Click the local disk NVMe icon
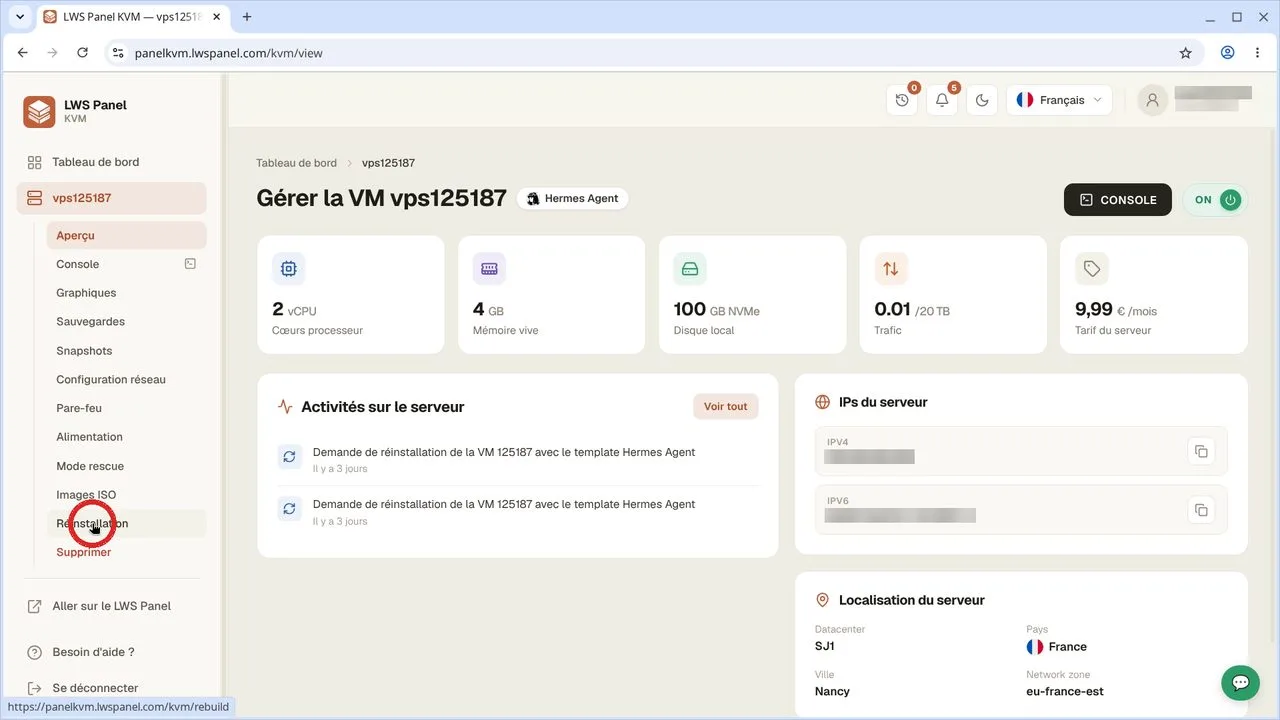This screenshot has width=1280, height=720. [690, 268]
